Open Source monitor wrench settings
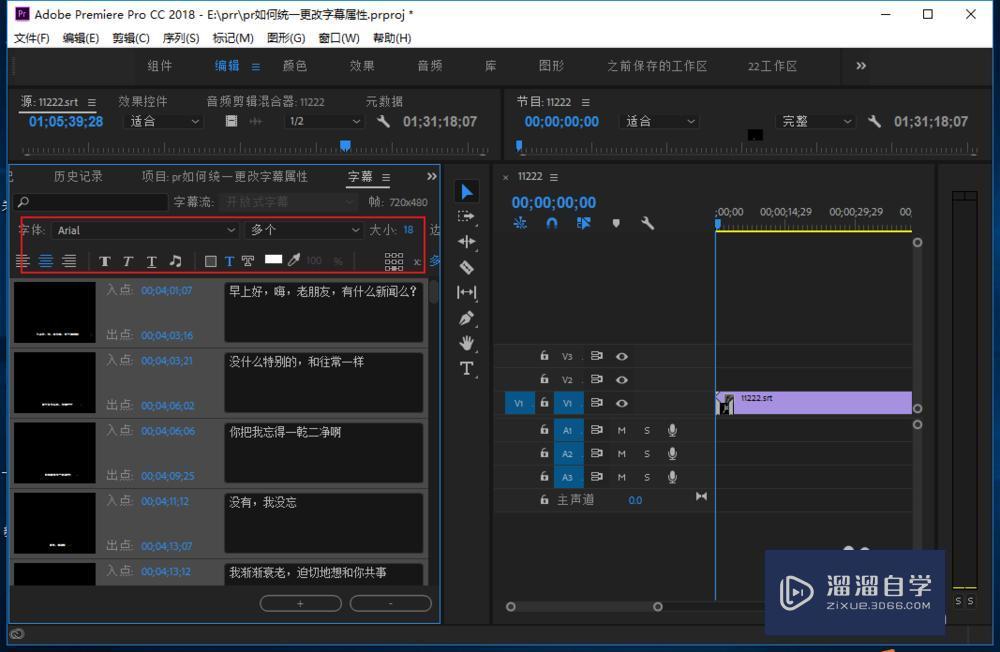The width and height of the screenshot is (1000, 652). (383, 121)
